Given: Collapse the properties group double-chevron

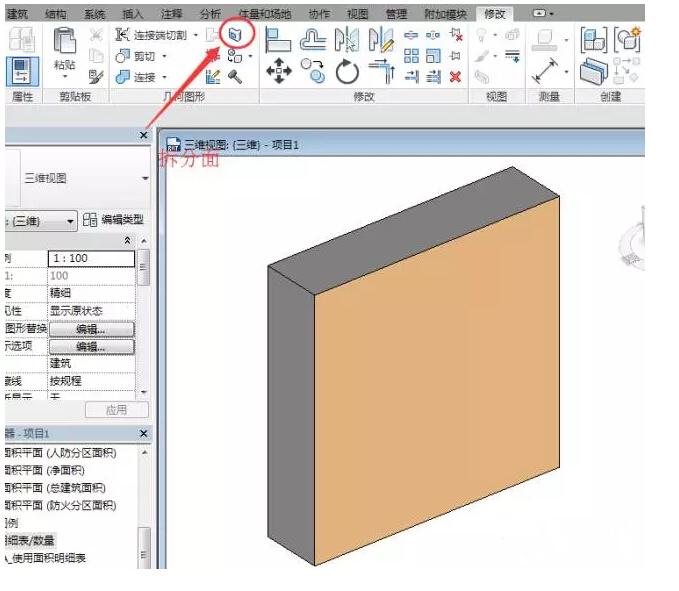Looking at the screenshot, I should coord(127,241).
